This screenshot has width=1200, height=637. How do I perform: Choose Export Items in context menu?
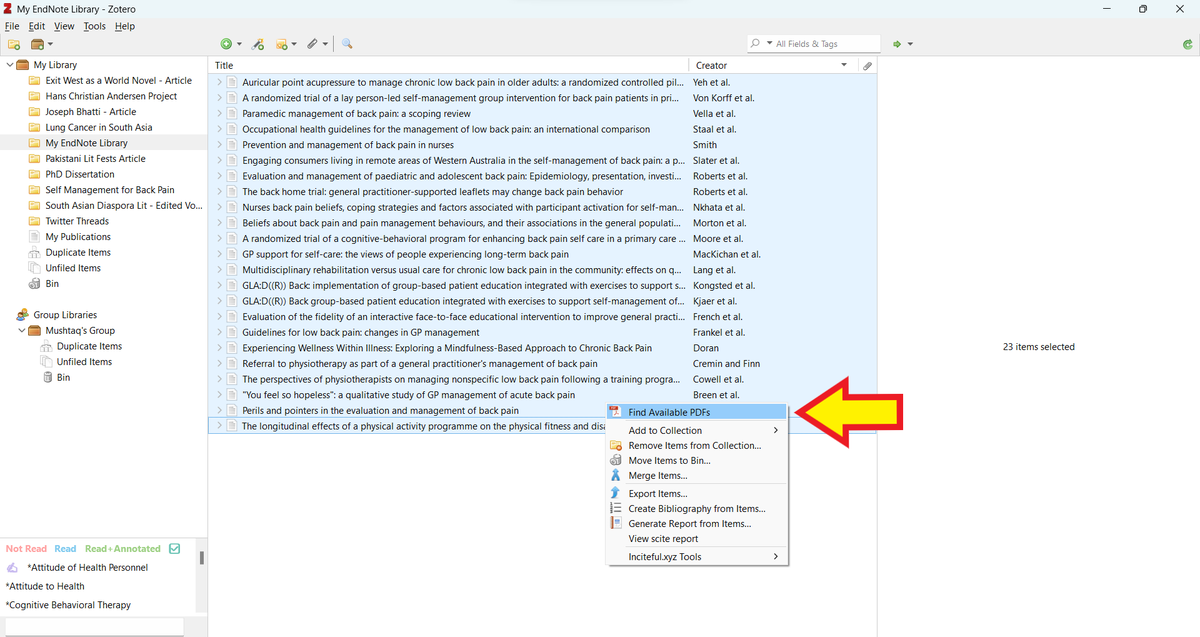698,494
